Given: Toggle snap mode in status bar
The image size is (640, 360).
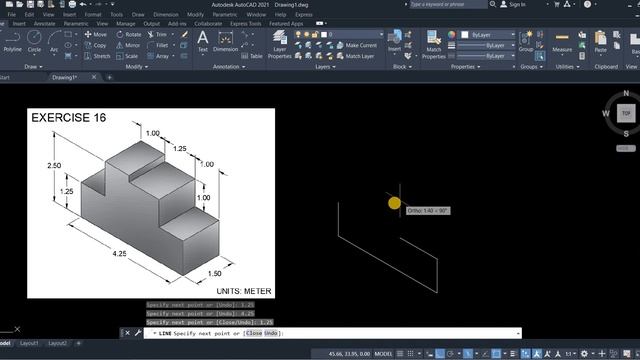Looking at the screenshot, I should [x=410, y=354].
